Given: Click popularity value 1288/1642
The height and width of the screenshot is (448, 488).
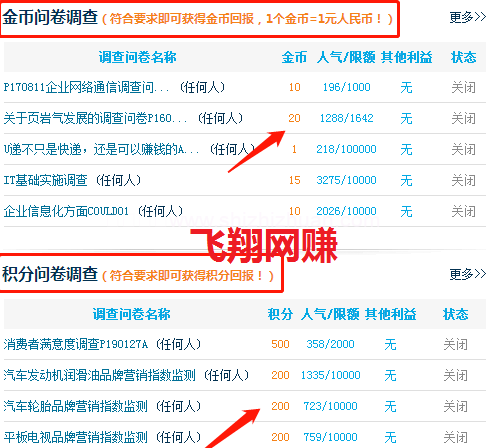Looking at the screenshot, I should [x=347, y=118].
